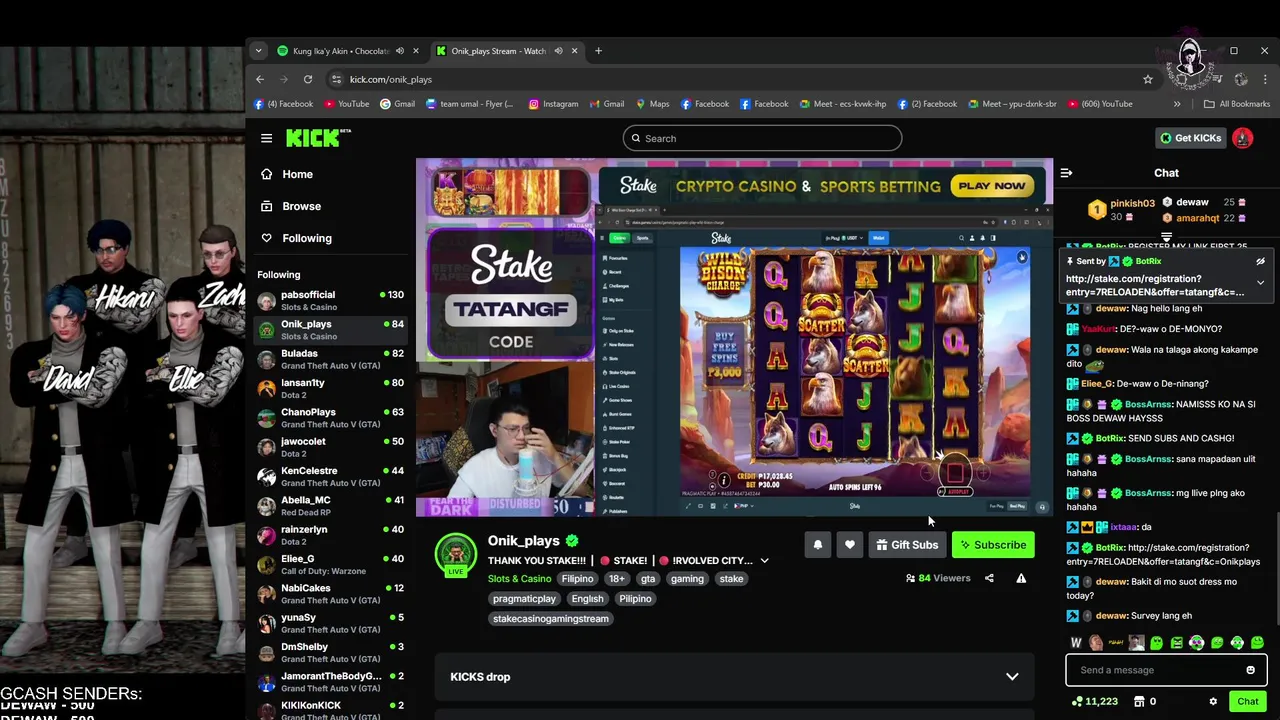Click the stream video player
This screenshot has height=720, width=1280.
(734, 337)
